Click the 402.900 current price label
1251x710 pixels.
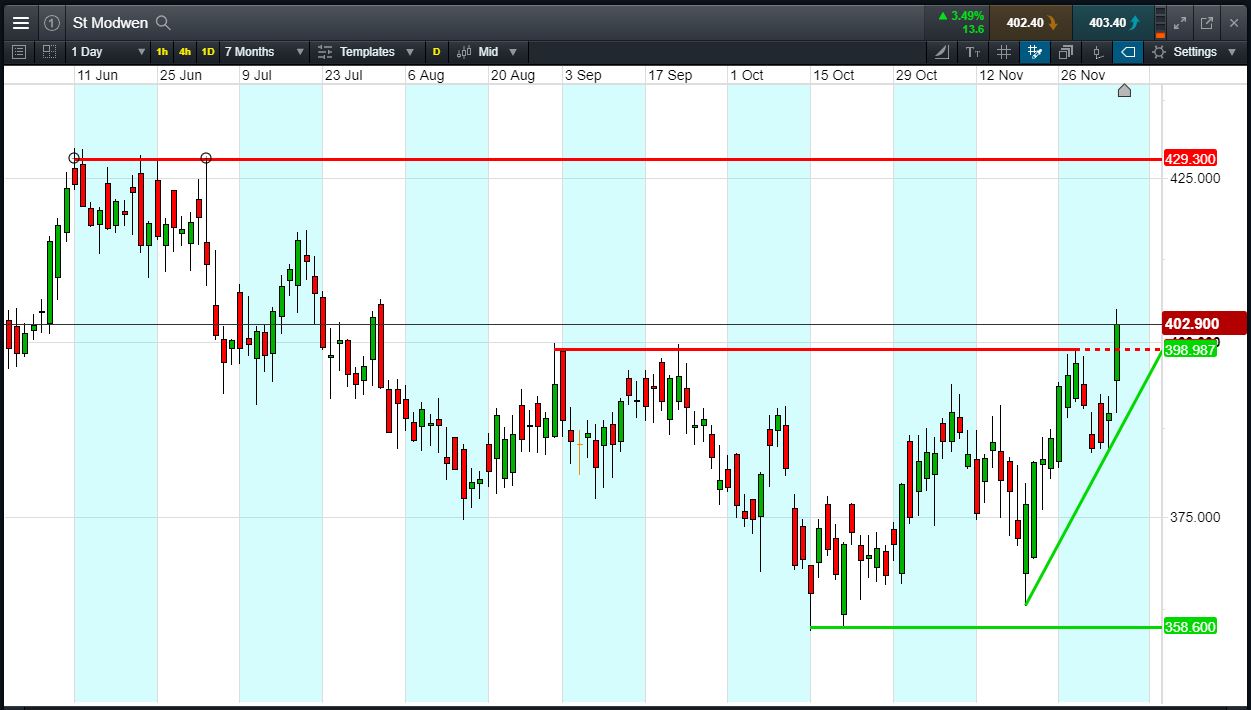point(1204,323)
